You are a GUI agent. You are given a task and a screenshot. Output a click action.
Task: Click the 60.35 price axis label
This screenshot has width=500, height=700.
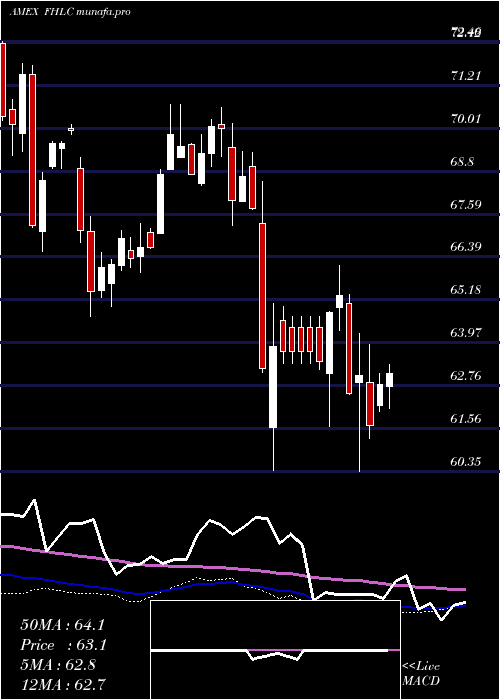[x=466, y=462]
